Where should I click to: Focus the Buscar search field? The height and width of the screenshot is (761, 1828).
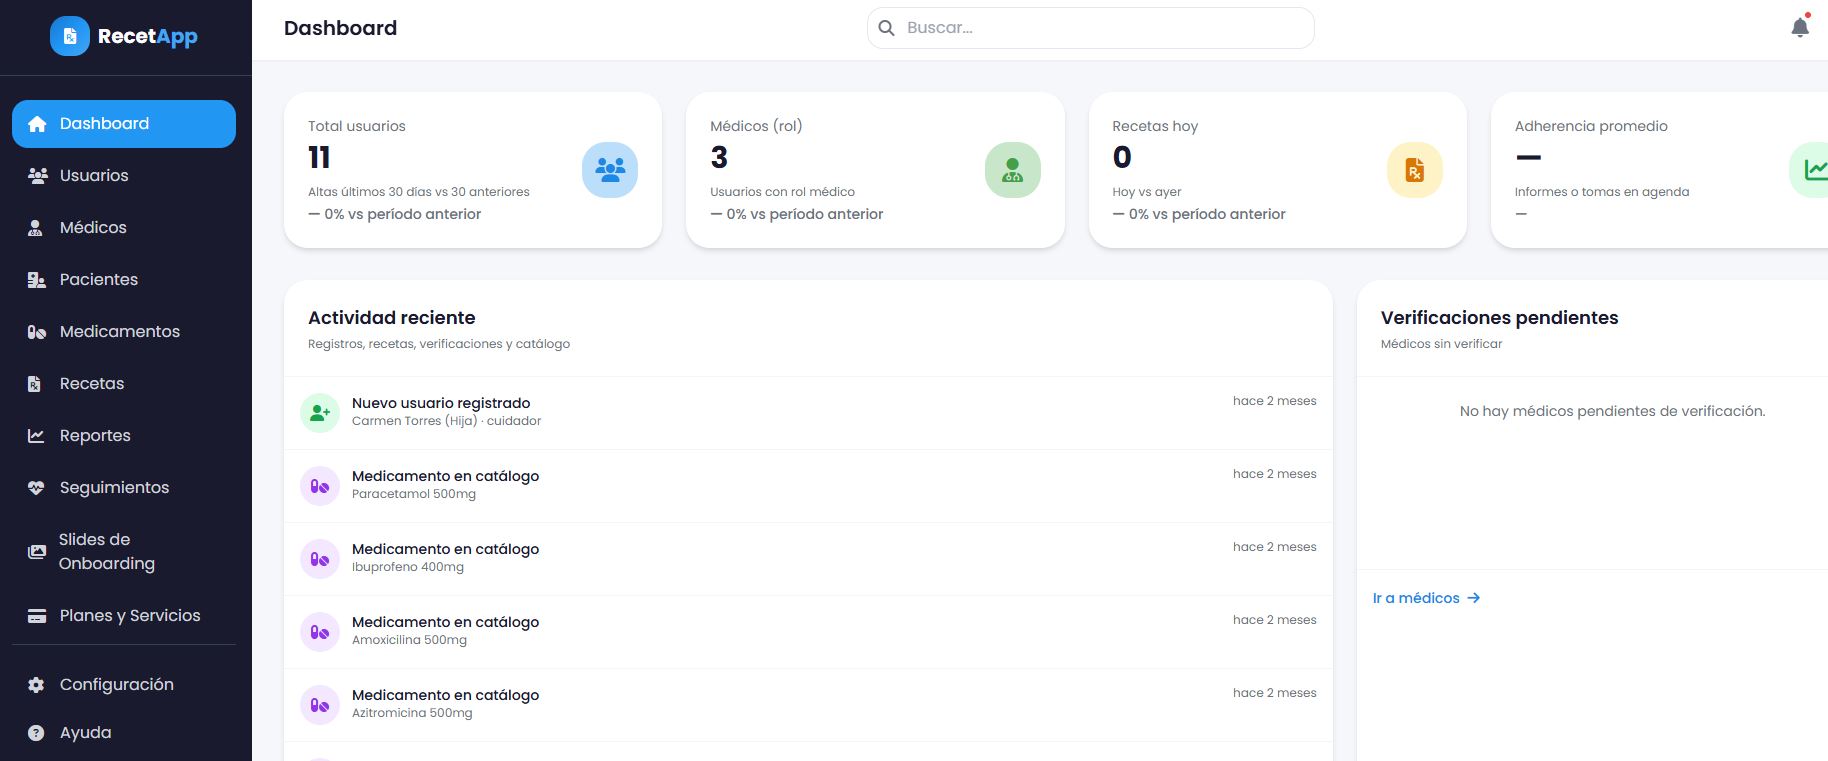point(1091,28)
